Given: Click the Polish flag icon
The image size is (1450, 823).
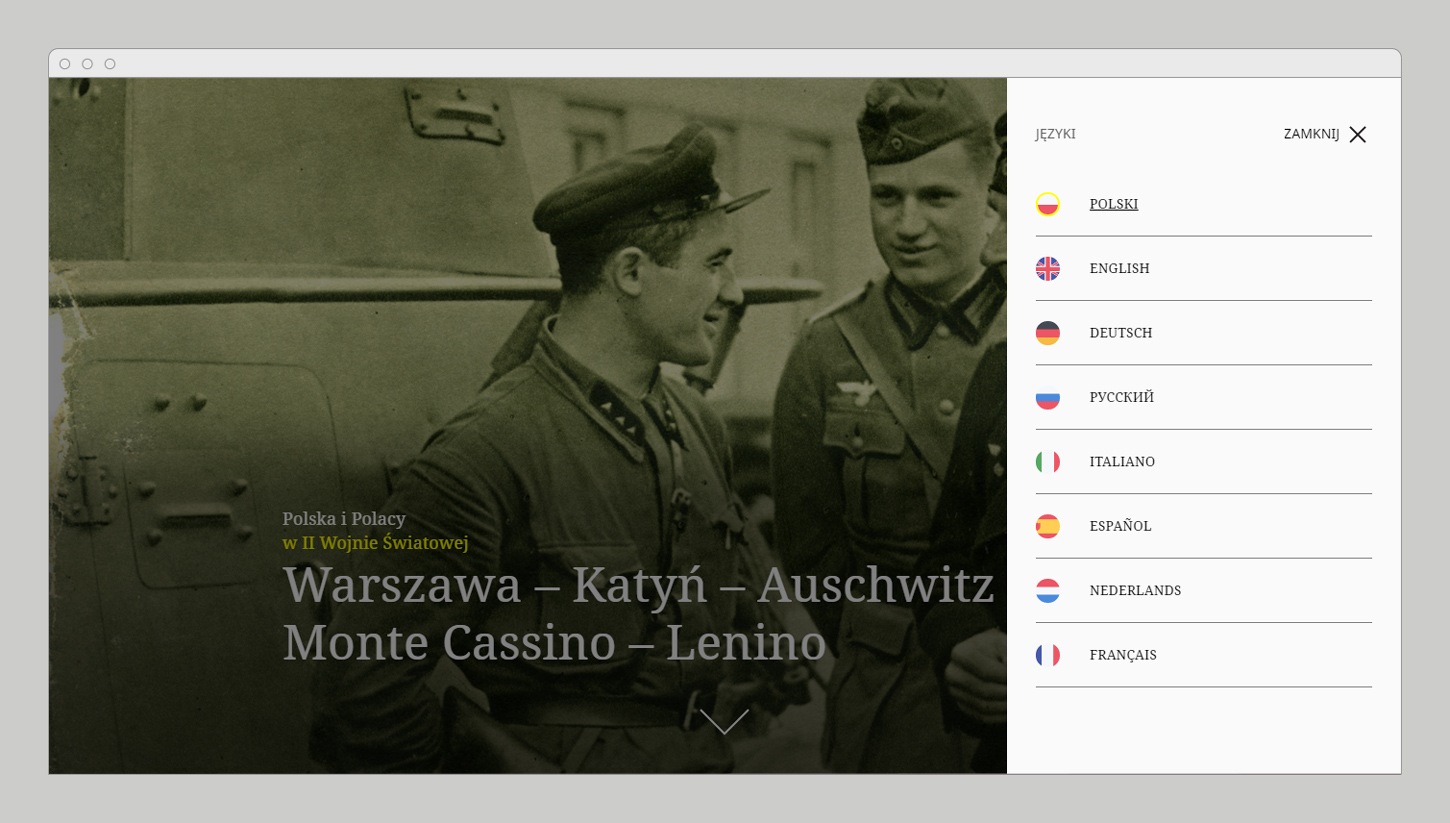Looking at the screenshot, I should click(1047, 204).
